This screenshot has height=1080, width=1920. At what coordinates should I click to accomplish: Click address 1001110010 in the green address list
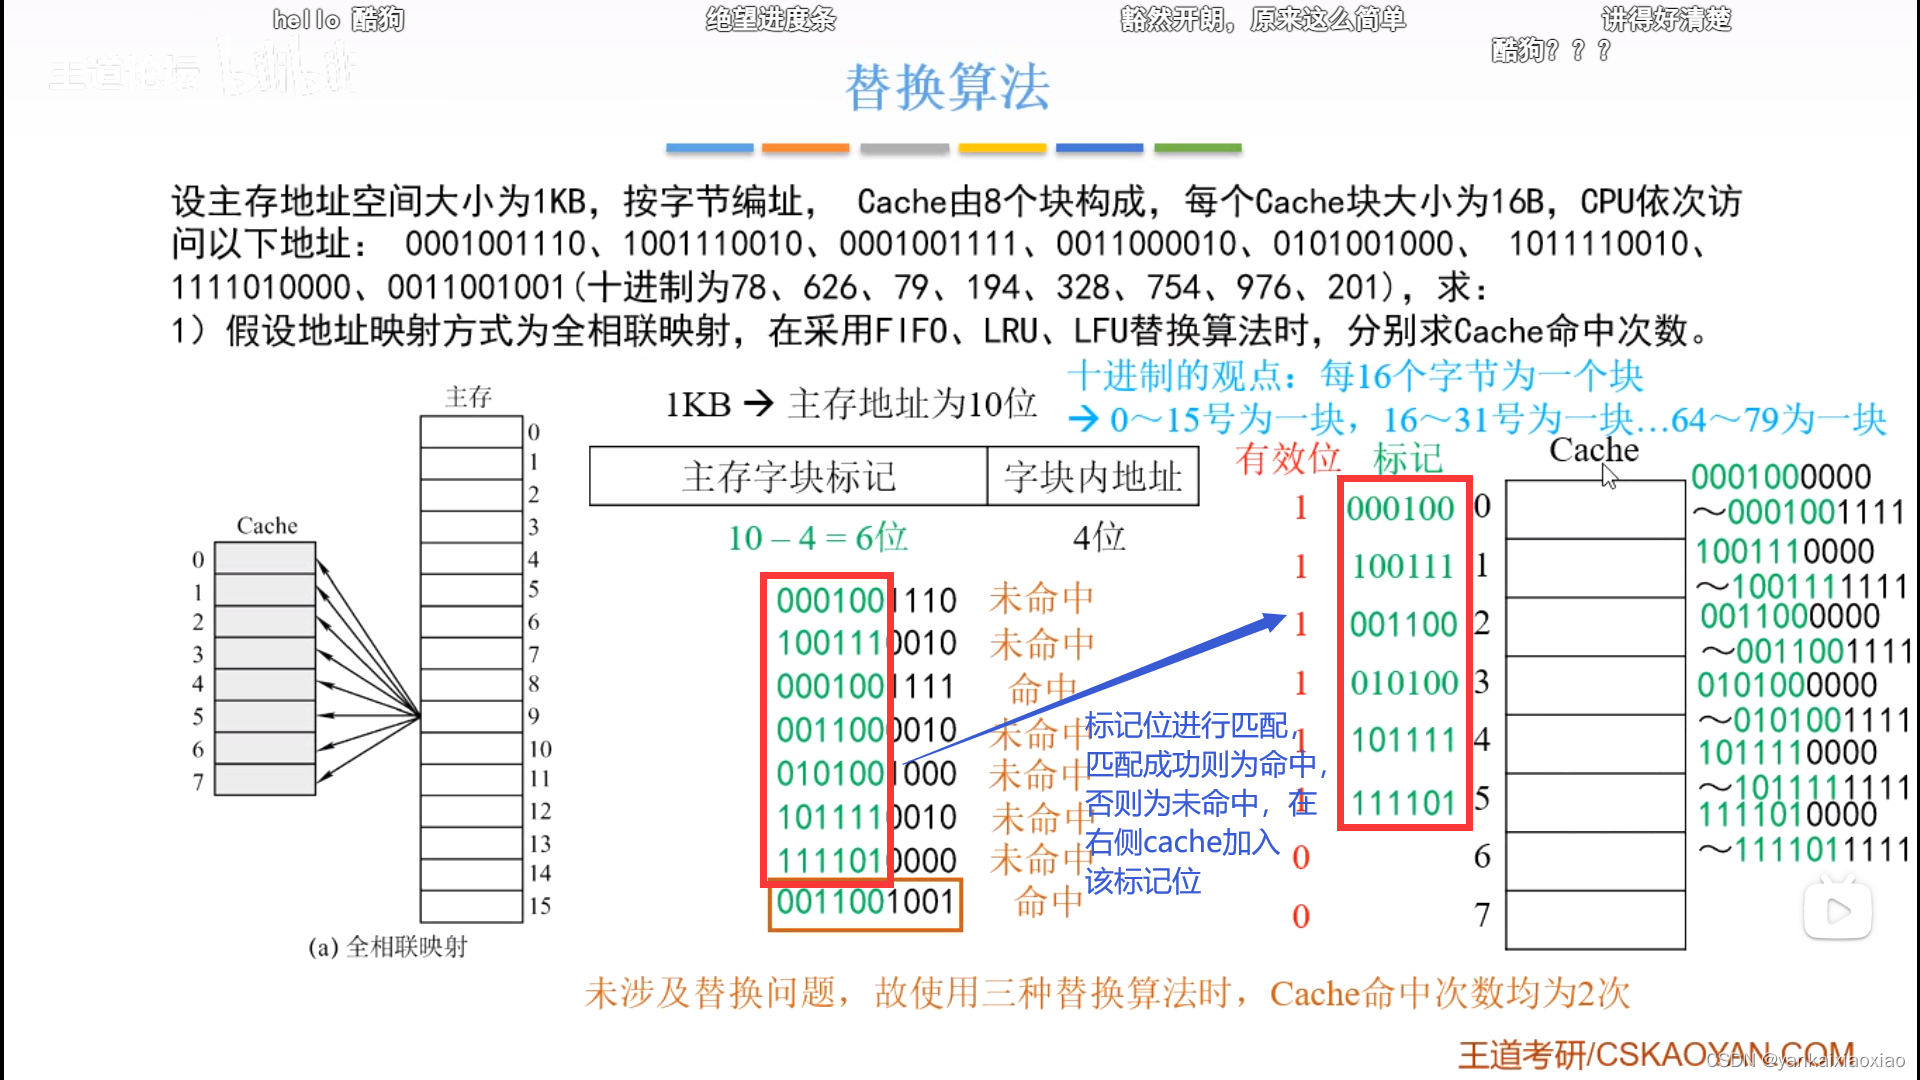(867, 643)
